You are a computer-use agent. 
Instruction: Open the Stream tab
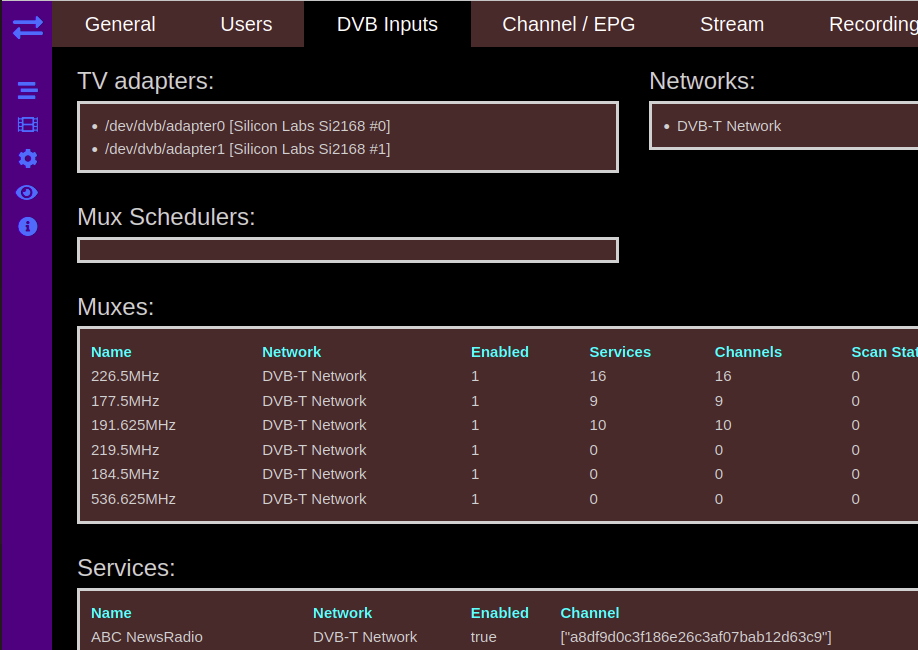tap(732, 24)
